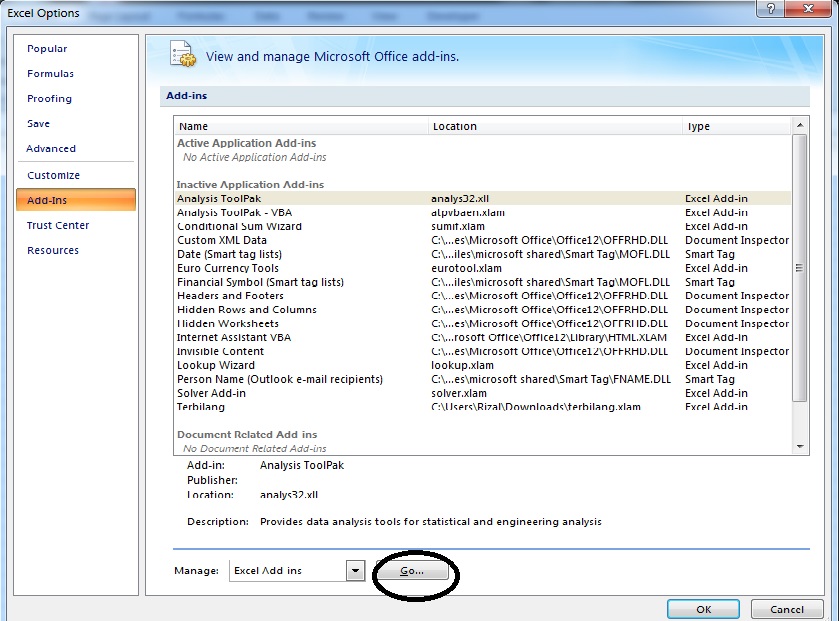
Task: Select the Analysis ToolPak row
Action: pos(483,198)
